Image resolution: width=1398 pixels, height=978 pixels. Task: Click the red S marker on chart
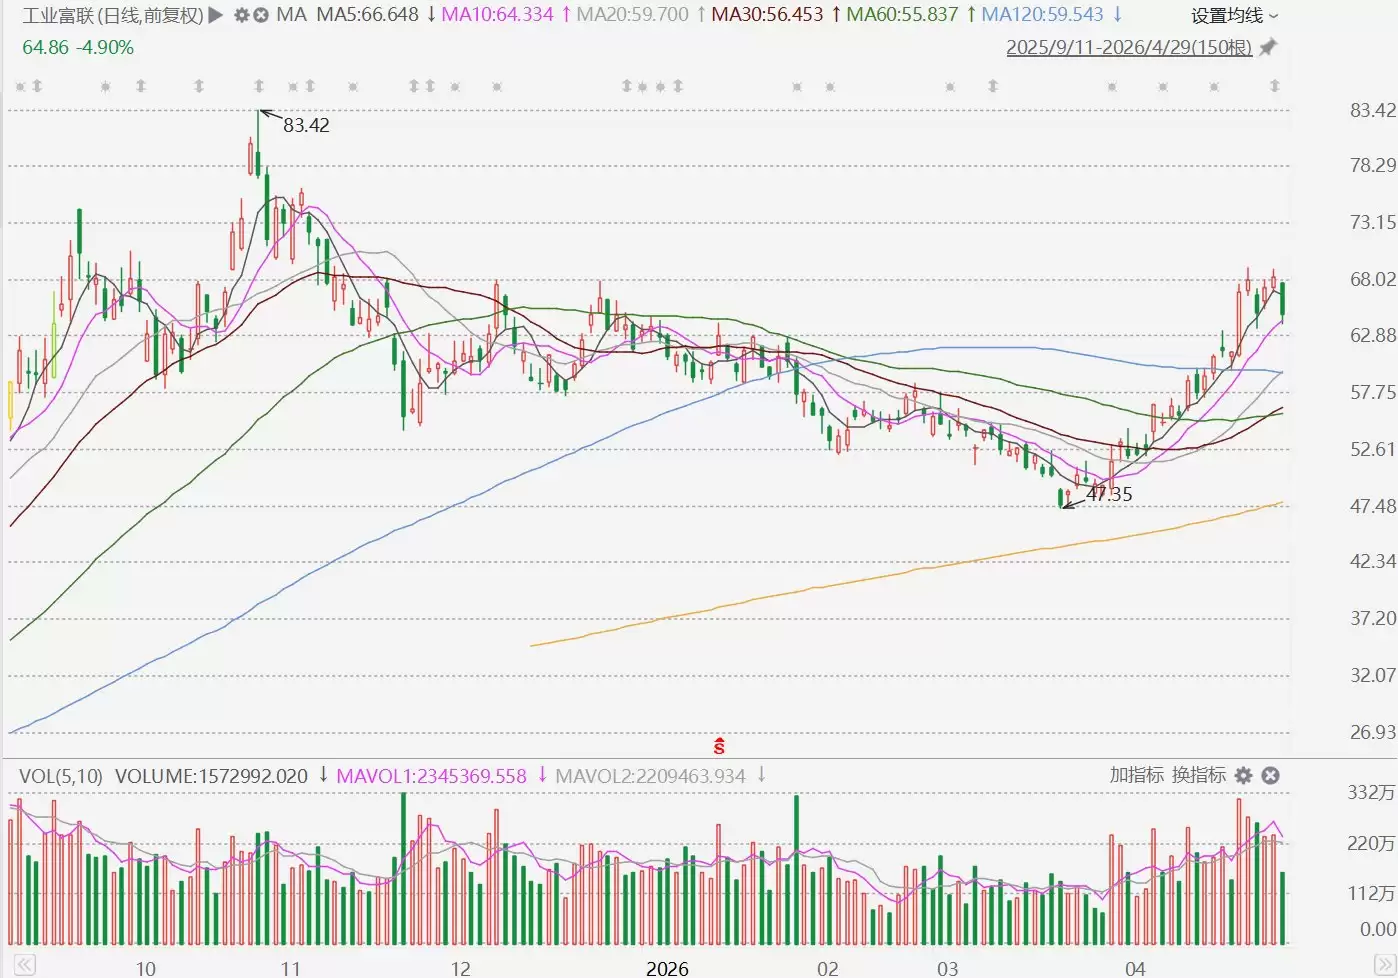pyautogui.click(x=718, y=746)
